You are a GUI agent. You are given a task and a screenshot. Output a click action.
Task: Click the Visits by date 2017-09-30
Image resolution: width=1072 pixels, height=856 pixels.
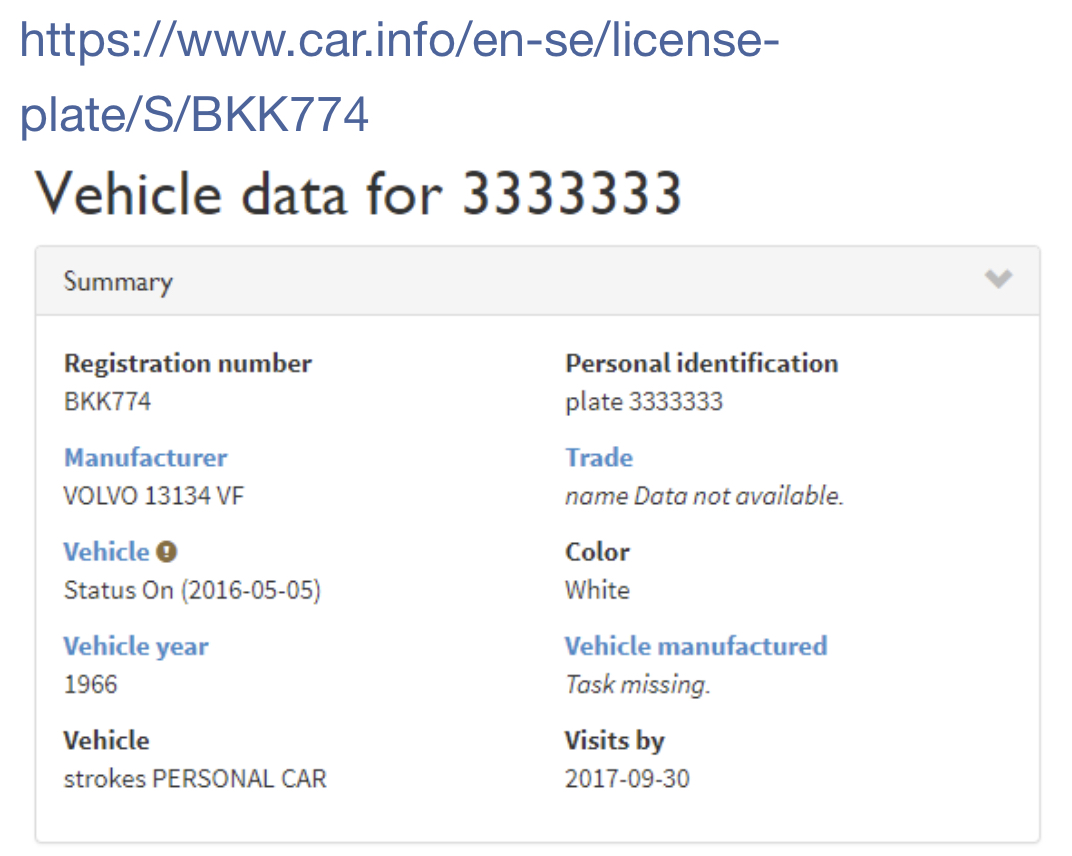tap(627, 779)
